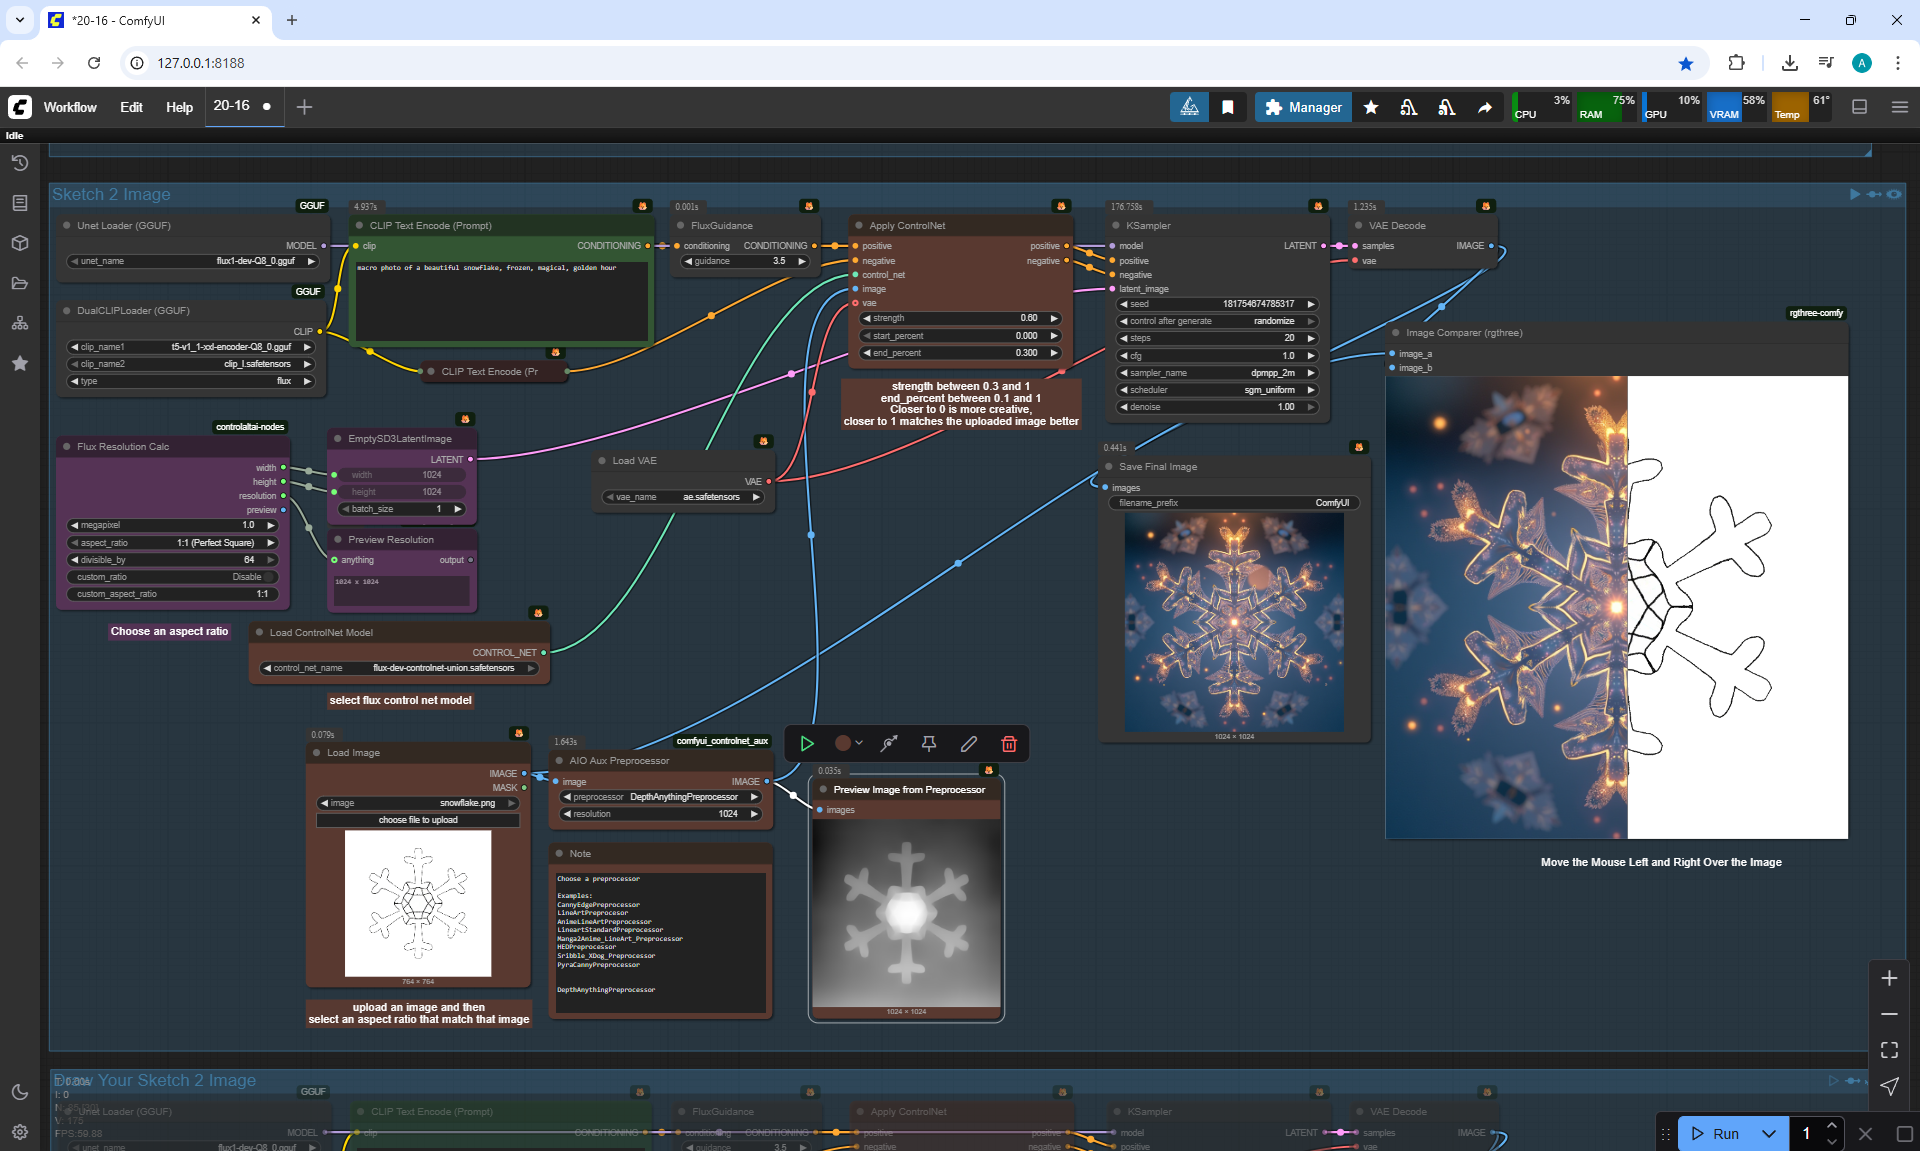This screenshot has width=1920, height=1151.
Task: Delete selected node with trash icon
Action: 1009,744
